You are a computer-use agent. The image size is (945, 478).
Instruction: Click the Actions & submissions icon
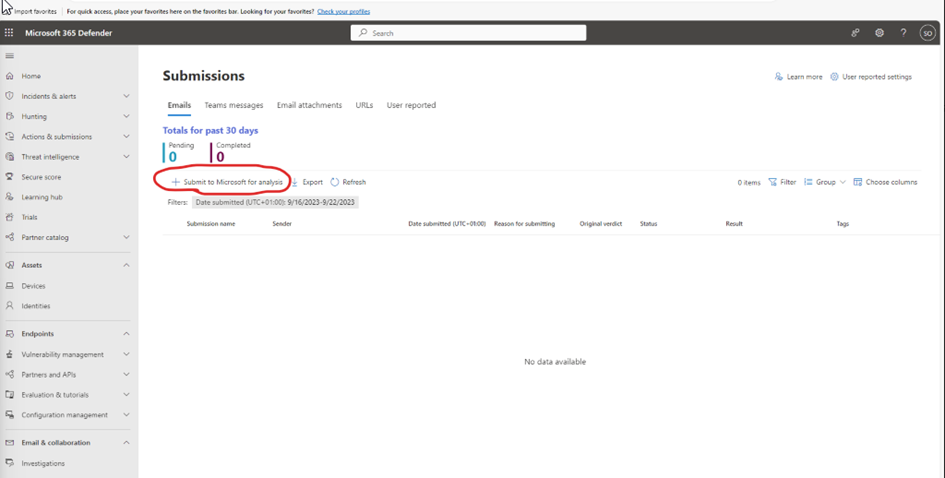[x=9, y=136]
